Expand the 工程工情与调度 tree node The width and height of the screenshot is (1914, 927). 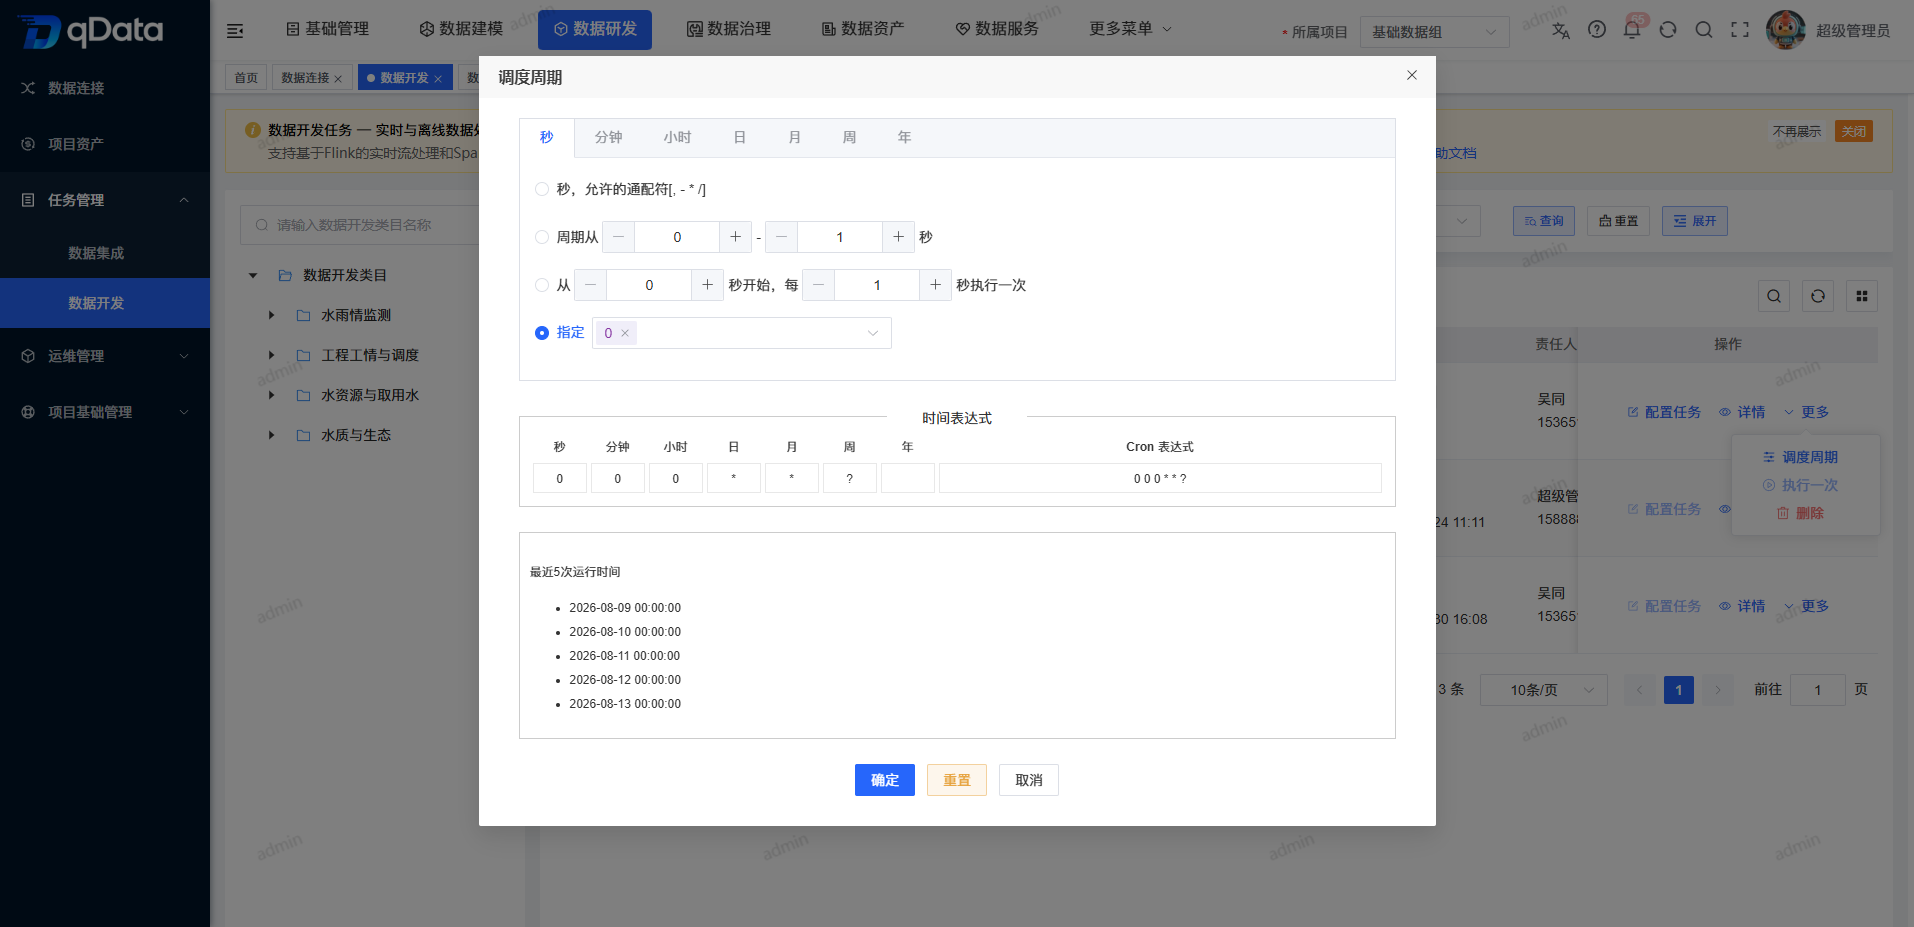271,355
